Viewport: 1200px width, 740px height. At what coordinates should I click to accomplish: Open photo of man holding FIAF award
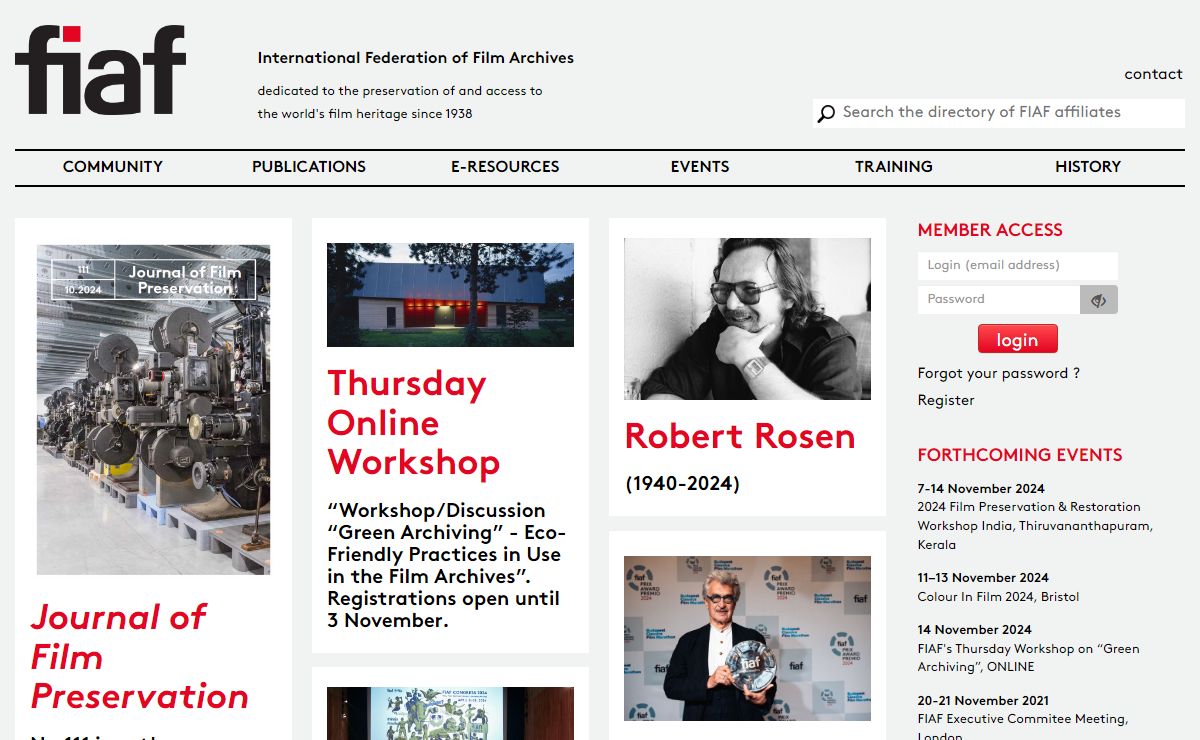(747, 638)
